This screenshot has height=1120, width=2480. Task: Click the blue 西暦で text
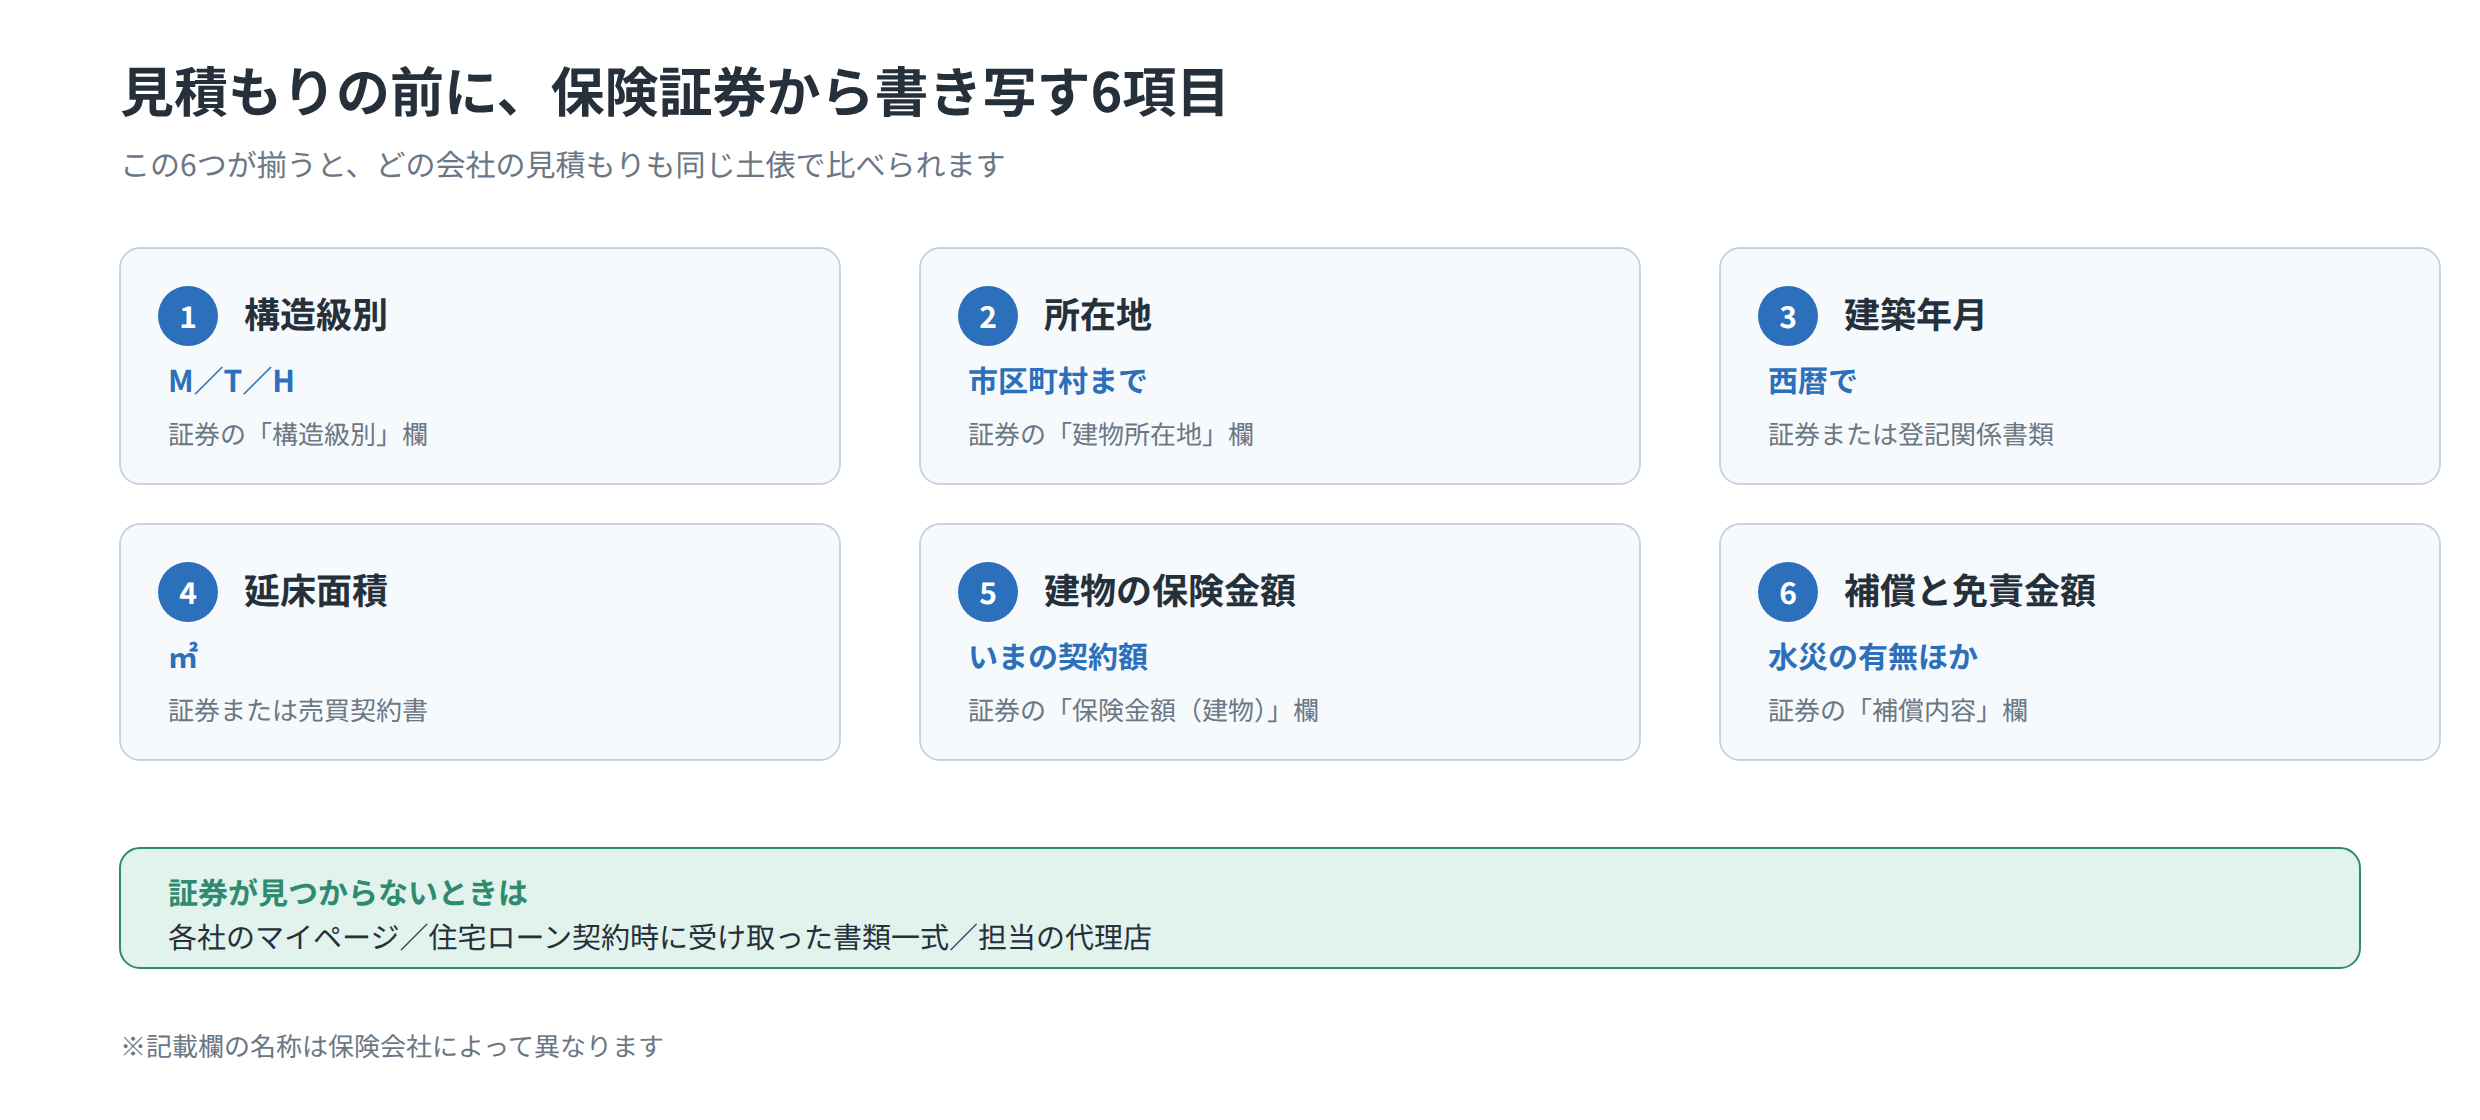click(x=1812, y=381)
